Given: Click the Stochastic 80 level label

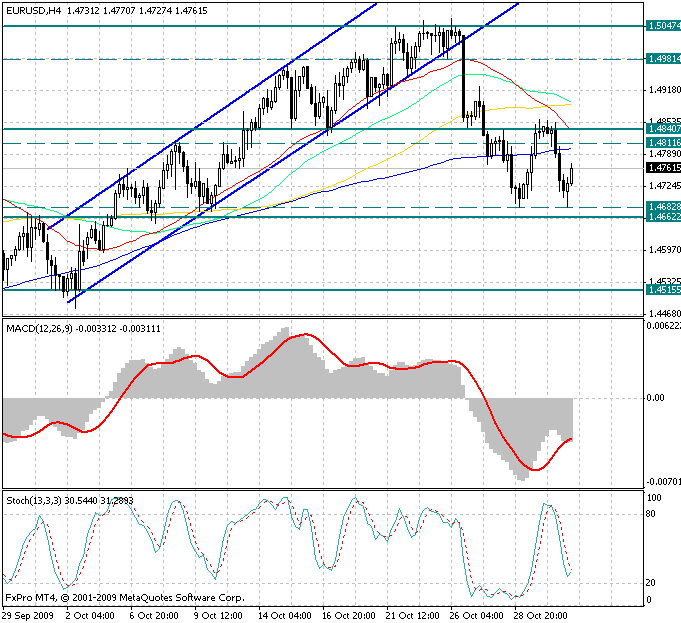Looking at the screenshot, I should tap(650, 514).
